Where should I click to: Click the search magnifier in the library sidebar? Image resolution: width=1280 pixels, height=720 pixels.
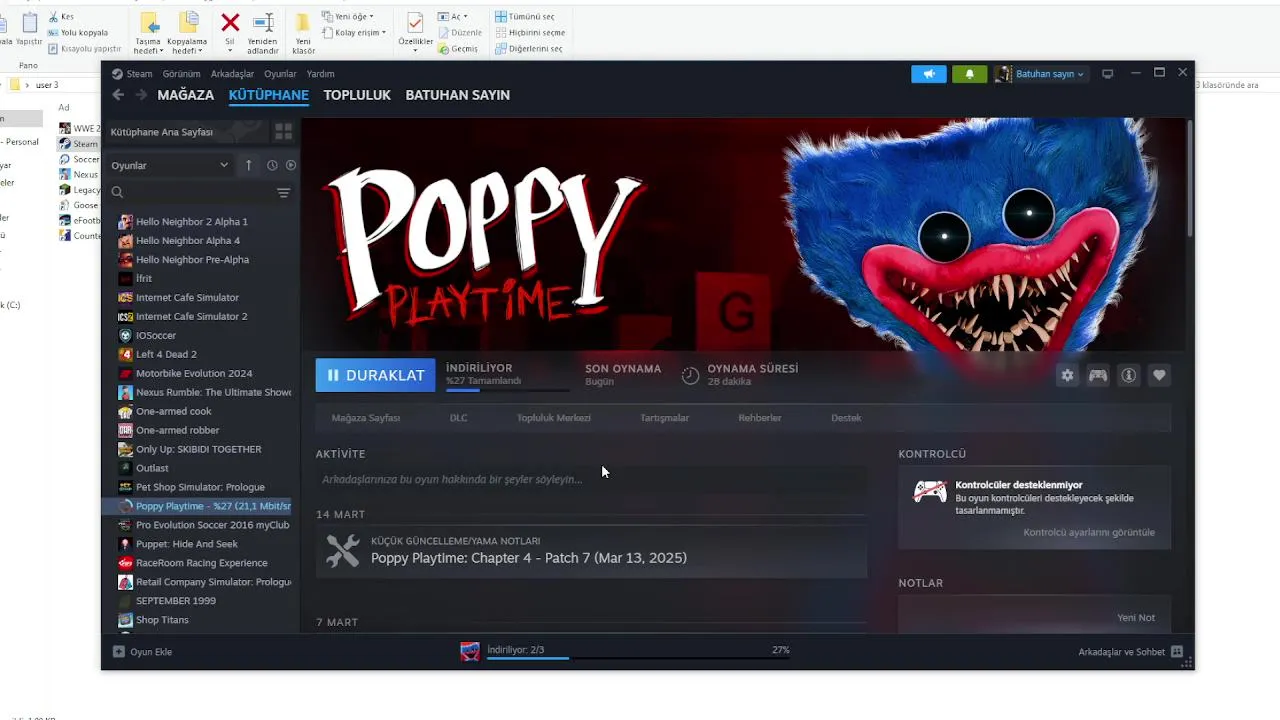(x=118, y=192)
